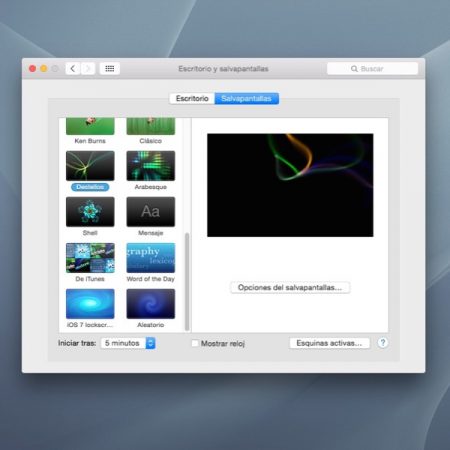Click in the Buscar search field
450x450 pixels.
point(372,69)
